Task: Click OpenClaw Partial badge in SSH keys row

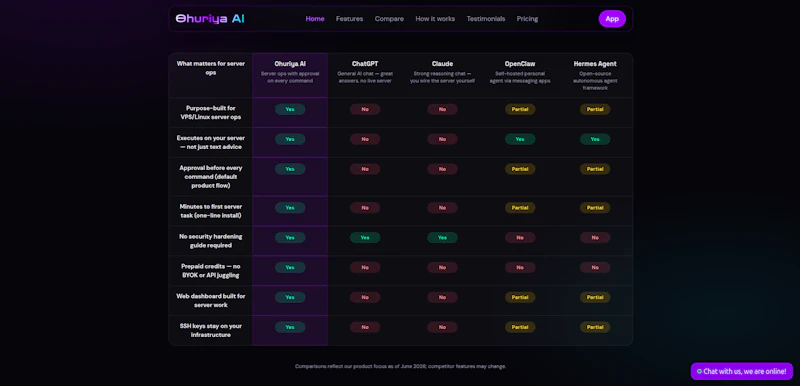Action: [x=520, y=327]
